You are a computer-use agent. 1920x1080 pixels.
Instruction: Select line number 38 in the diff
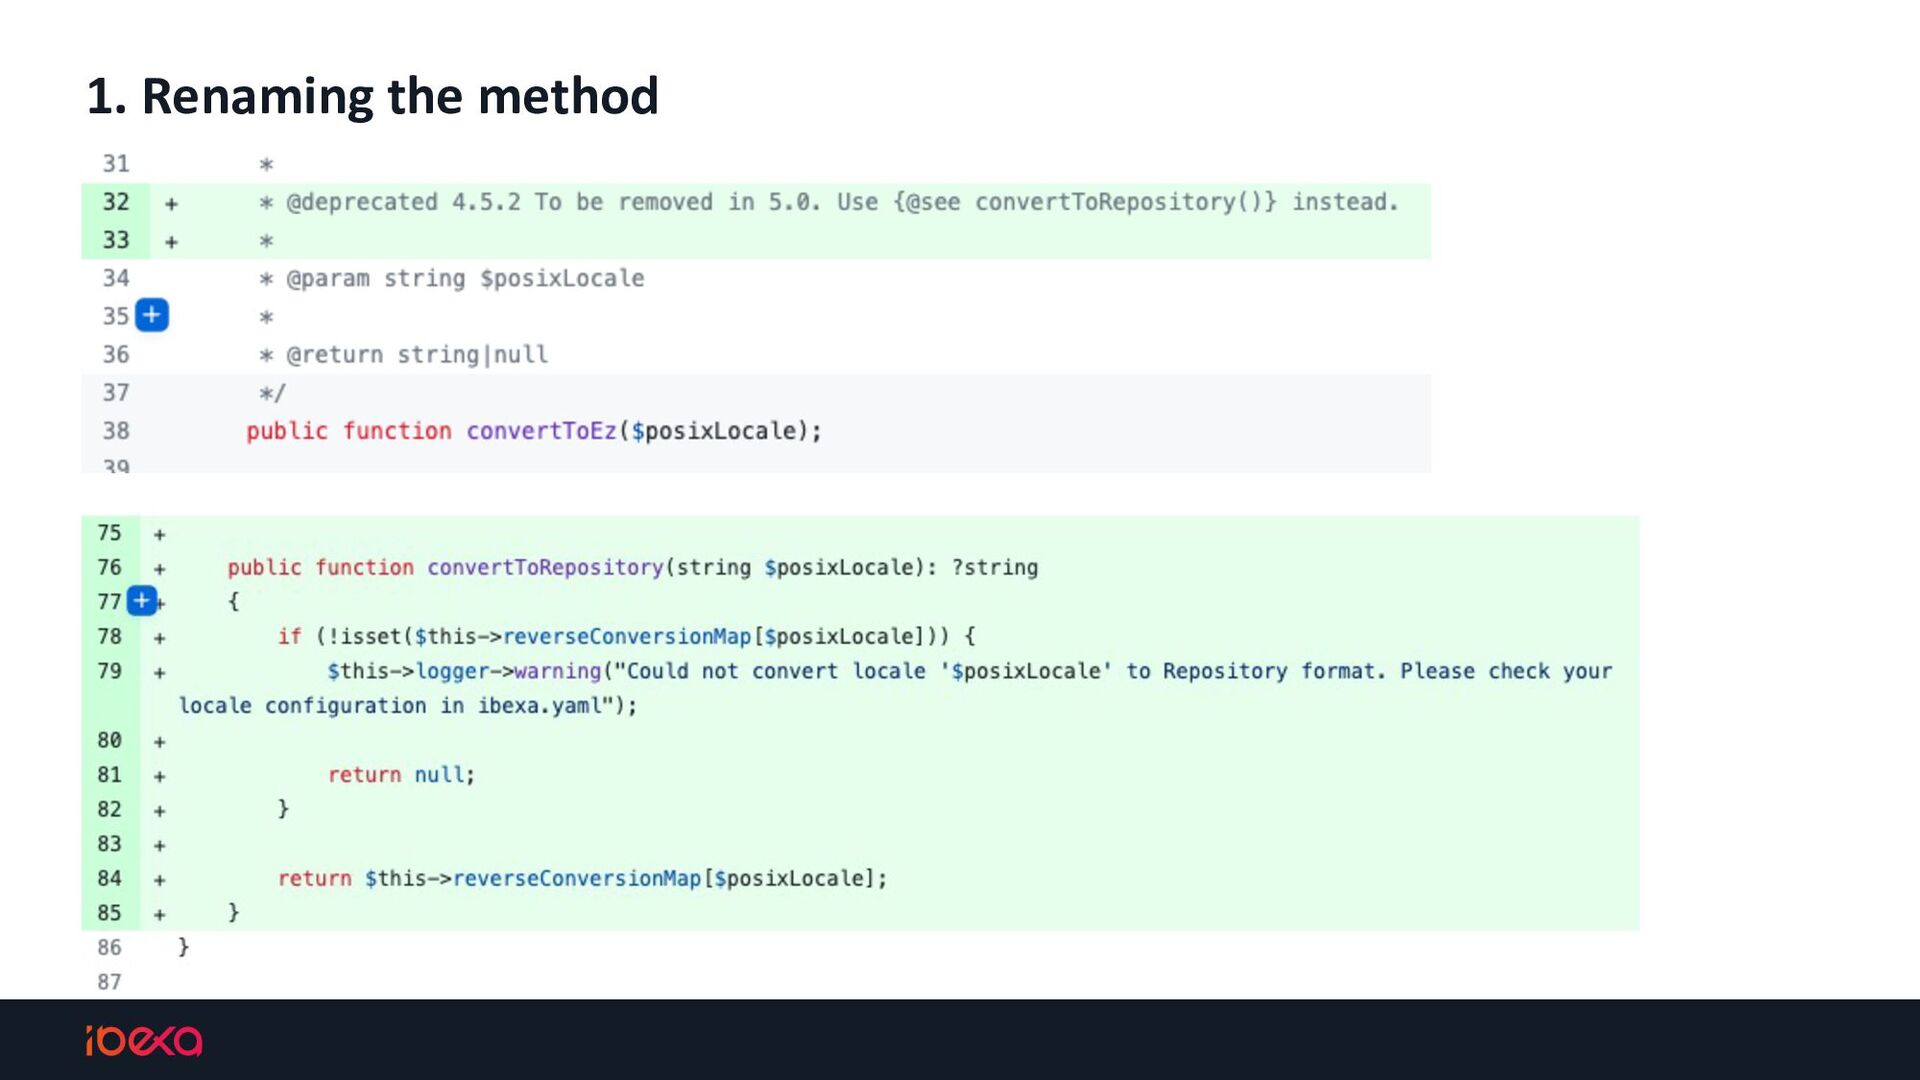(116, 431)
